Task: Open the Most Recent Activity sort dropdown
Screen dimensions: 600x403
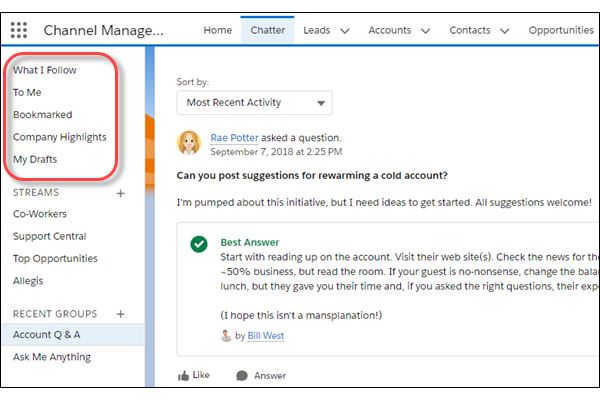Action: point(254,103)
